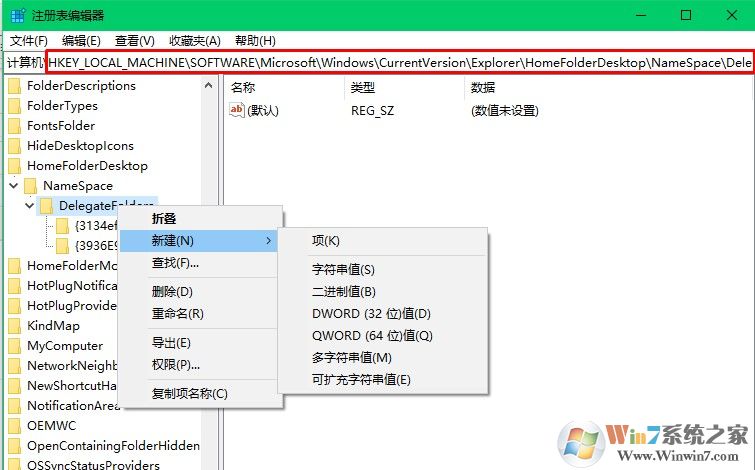The height and width of the screenshot is (470, 755).
Task: Select the {3134ef subkey folder icon
Action: point(62,226)
